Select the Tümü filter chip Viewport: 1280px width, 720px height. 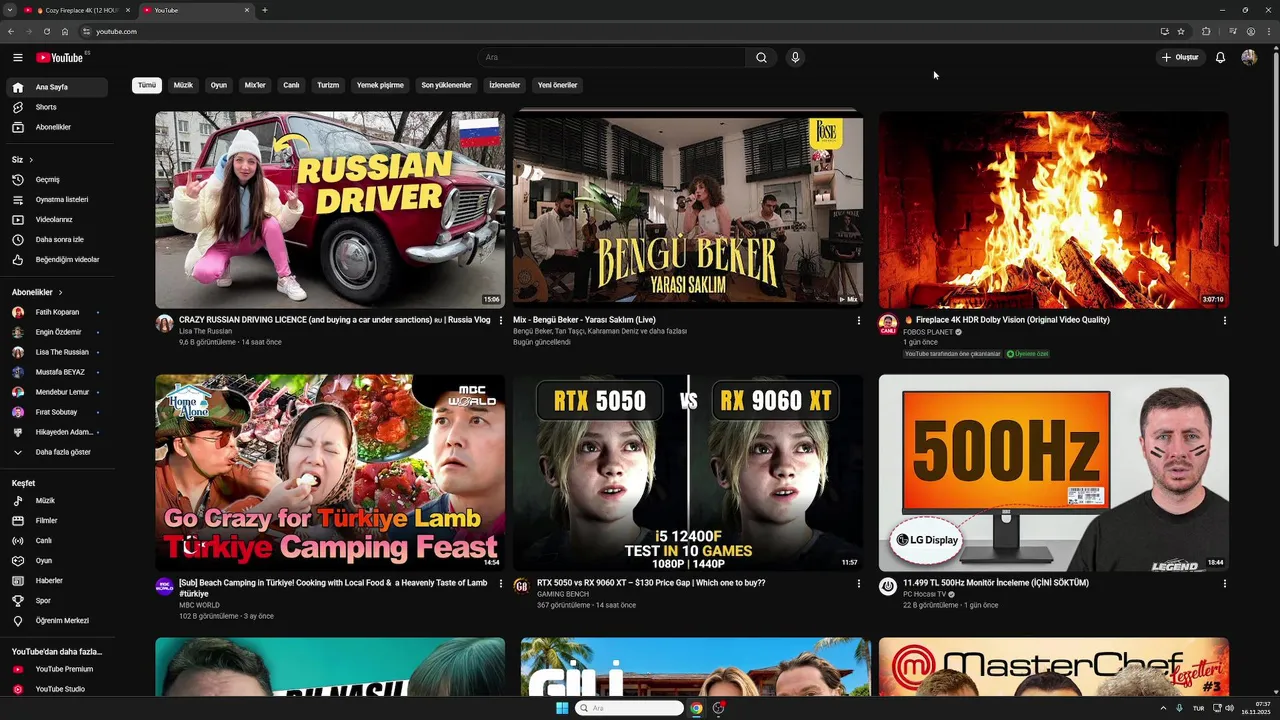click(x=147, y=85)
